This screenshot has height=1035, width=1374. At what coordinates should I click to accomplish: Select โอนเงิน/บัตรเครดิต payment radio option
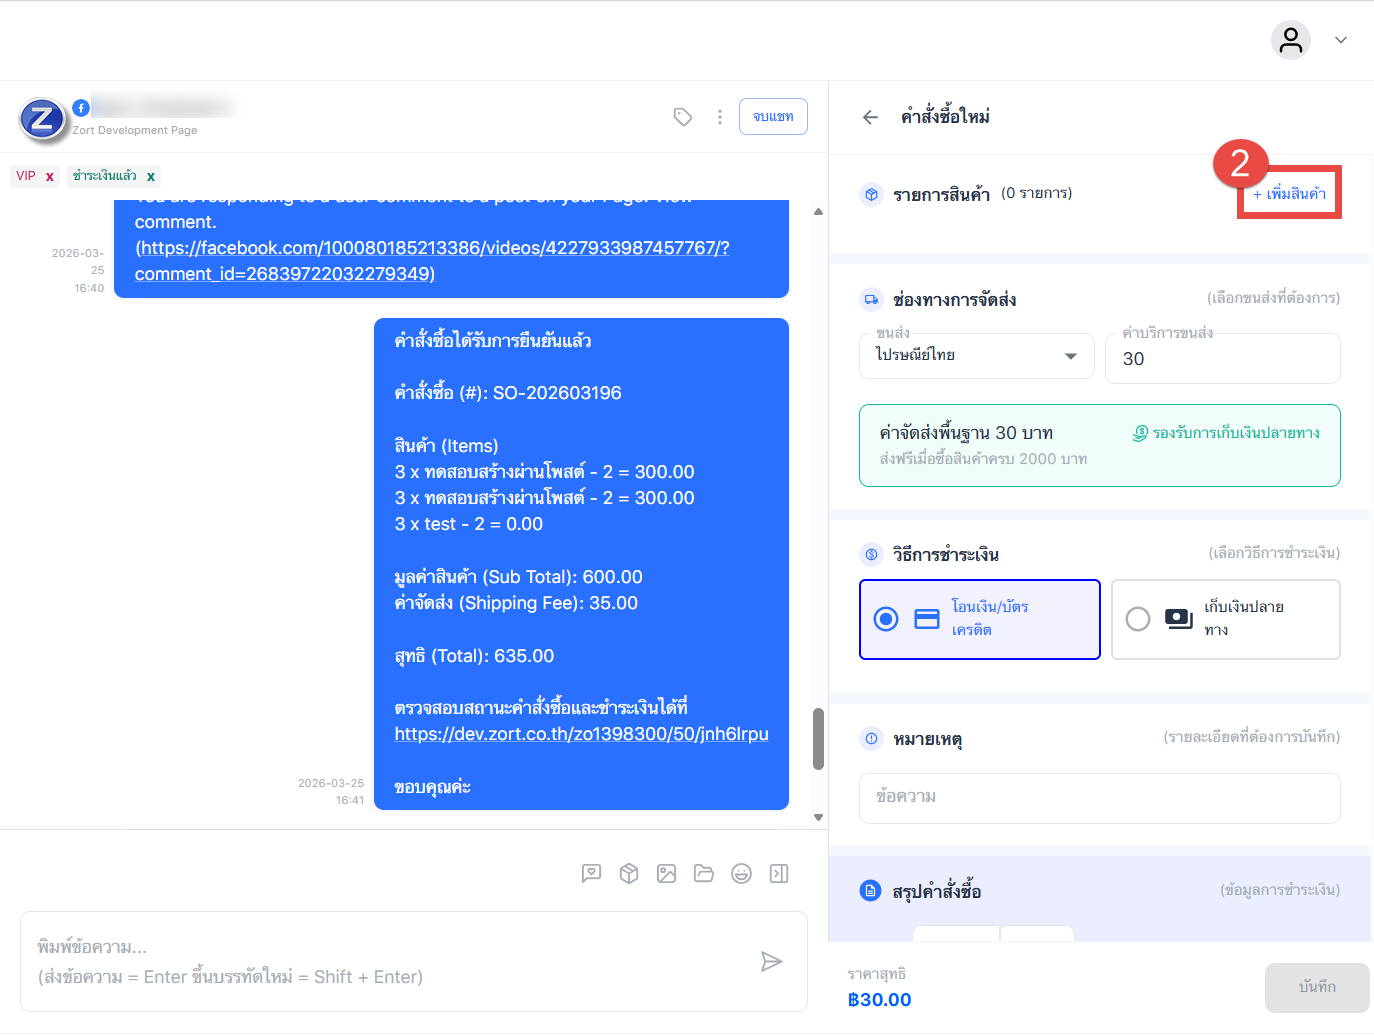tap(886, 619)
